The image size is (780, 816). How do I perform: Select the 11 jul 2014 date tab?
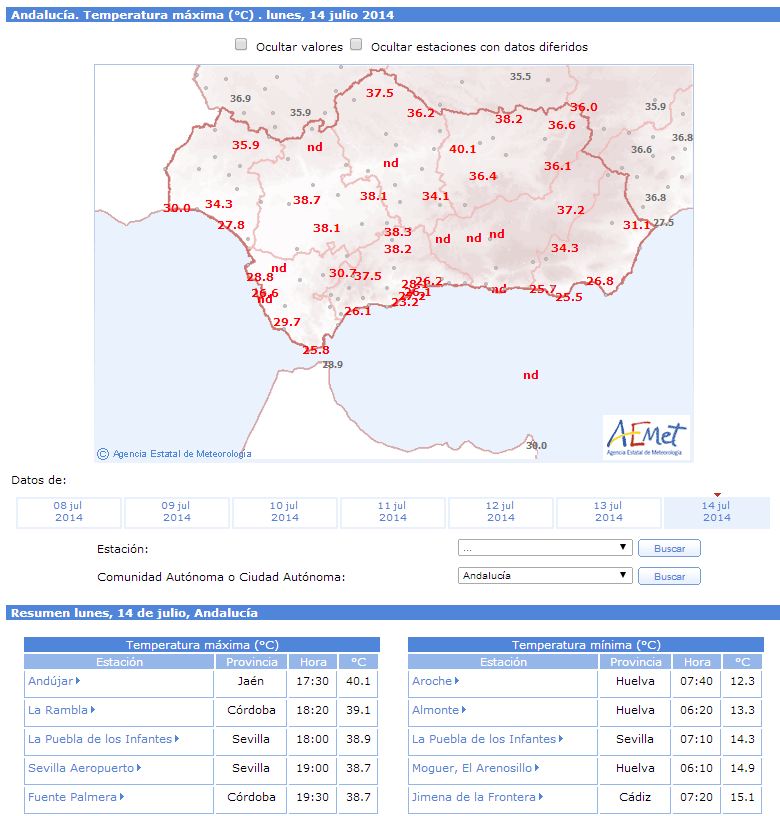coord(393,512)
